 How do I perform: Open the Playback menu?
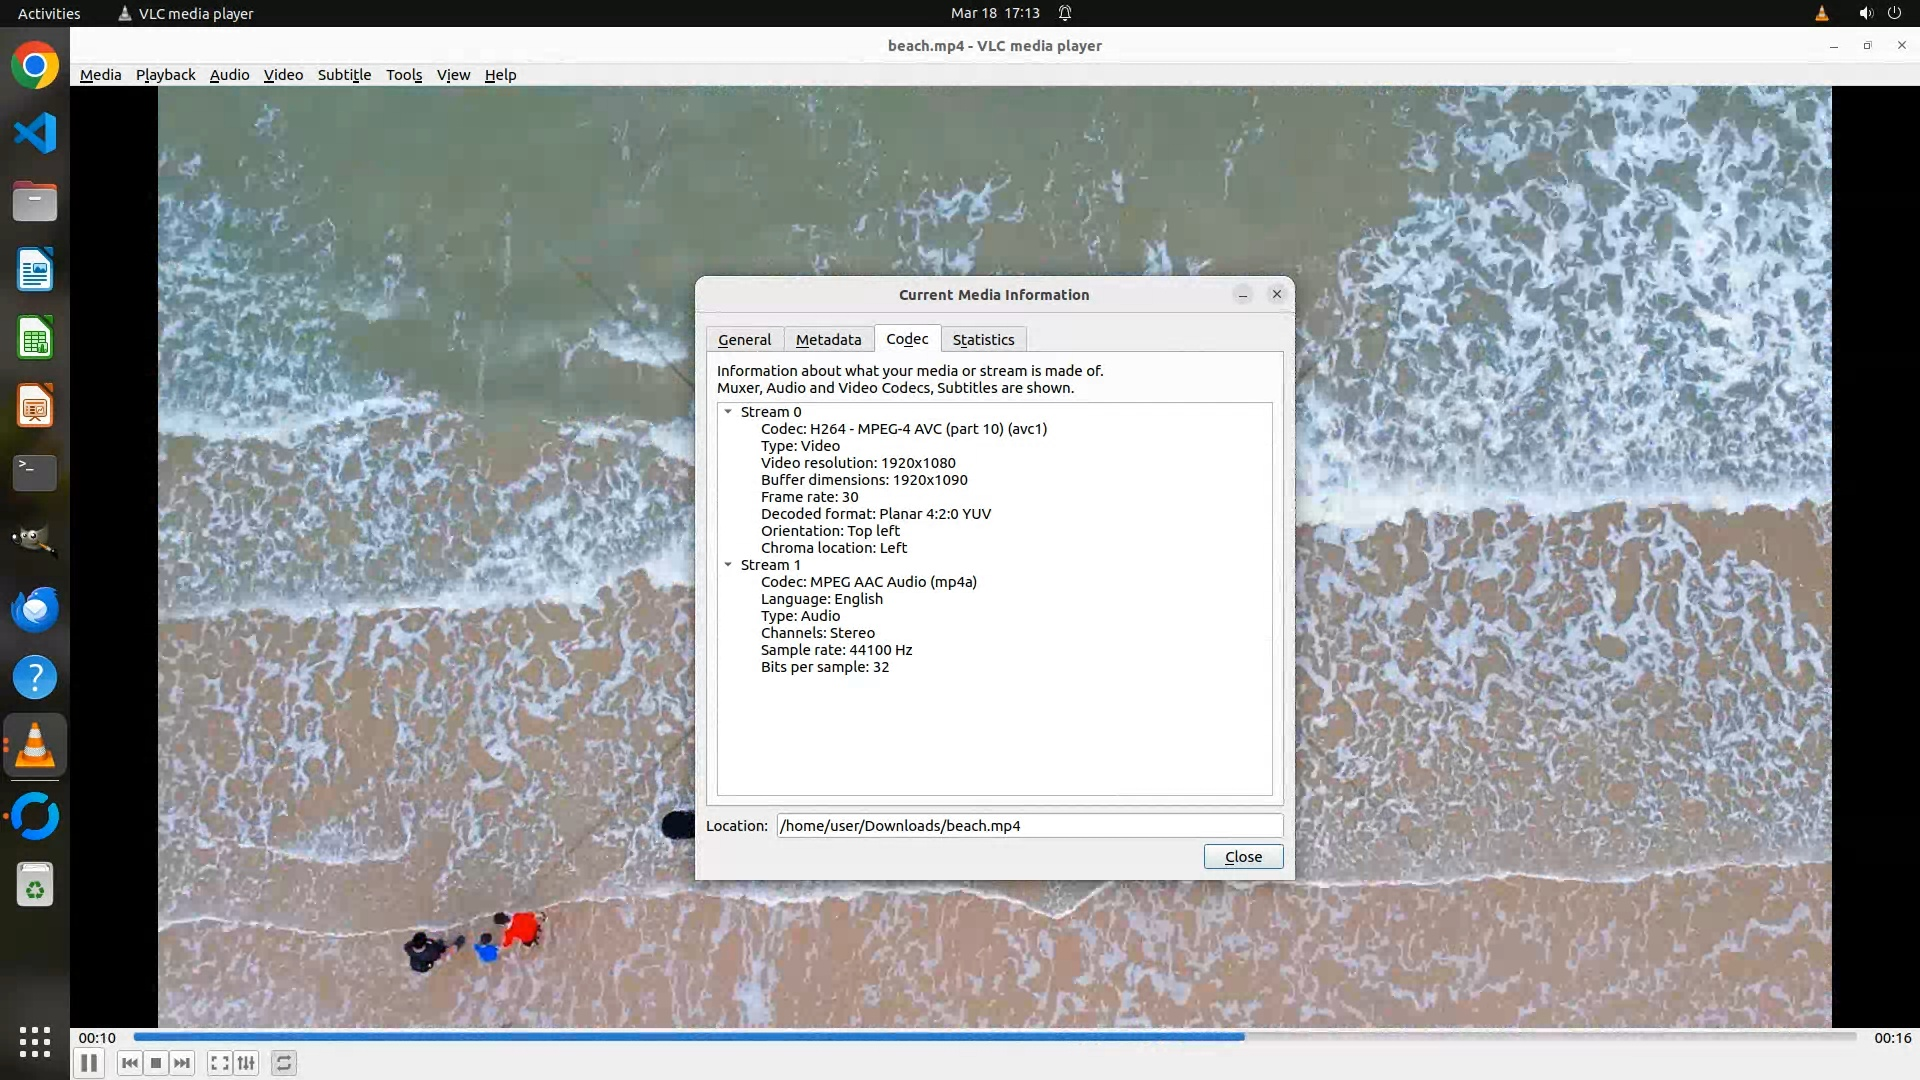(x=165, y=75)
